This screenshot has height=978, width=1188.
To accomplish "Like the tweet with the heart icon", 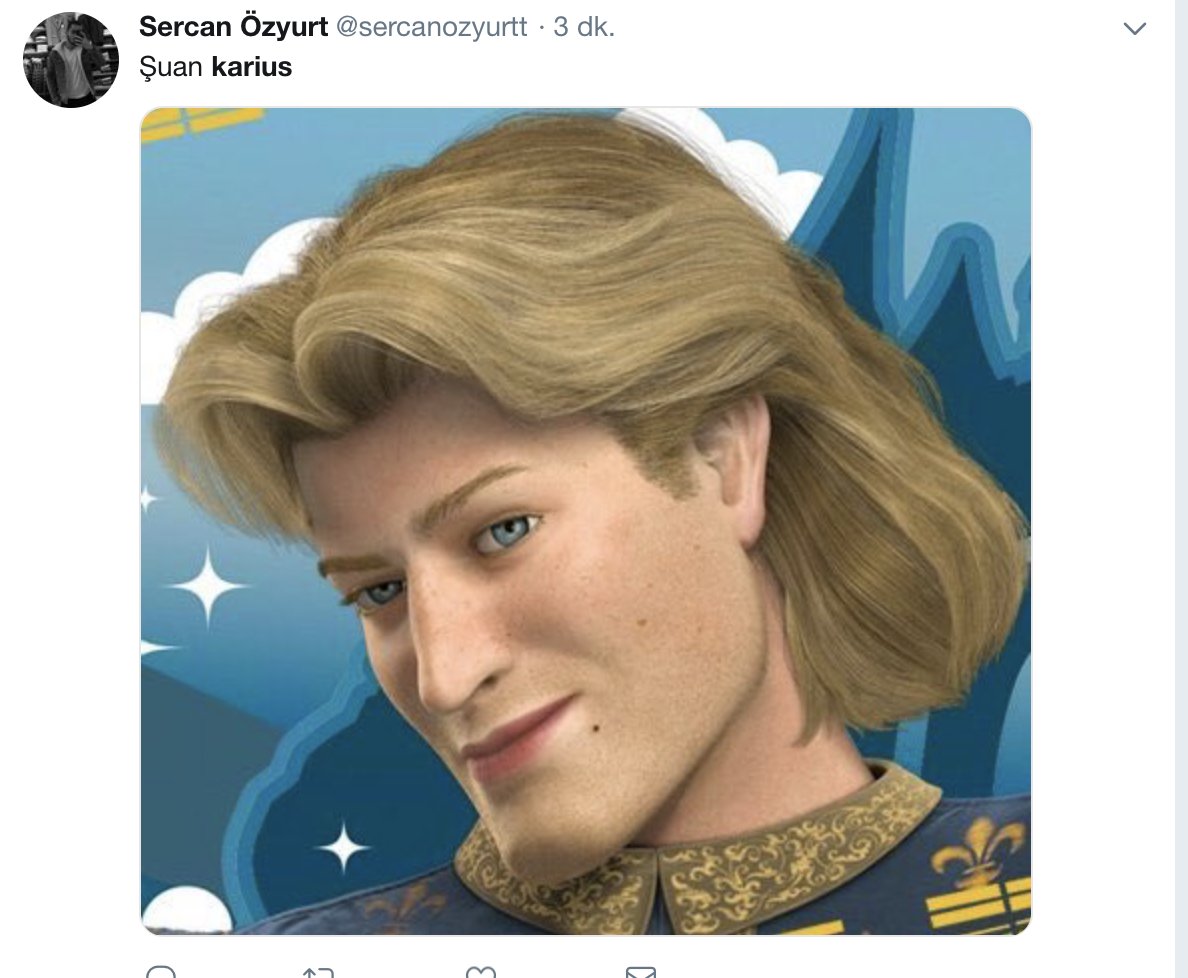I will coord(480,971).
